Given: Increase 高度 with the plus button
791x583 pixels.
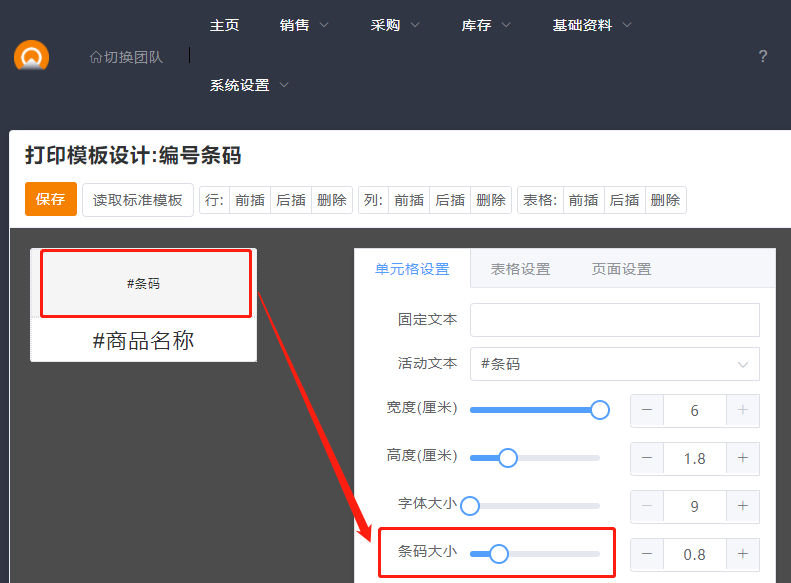Looking at the screenshot, I should click(742, 458).
